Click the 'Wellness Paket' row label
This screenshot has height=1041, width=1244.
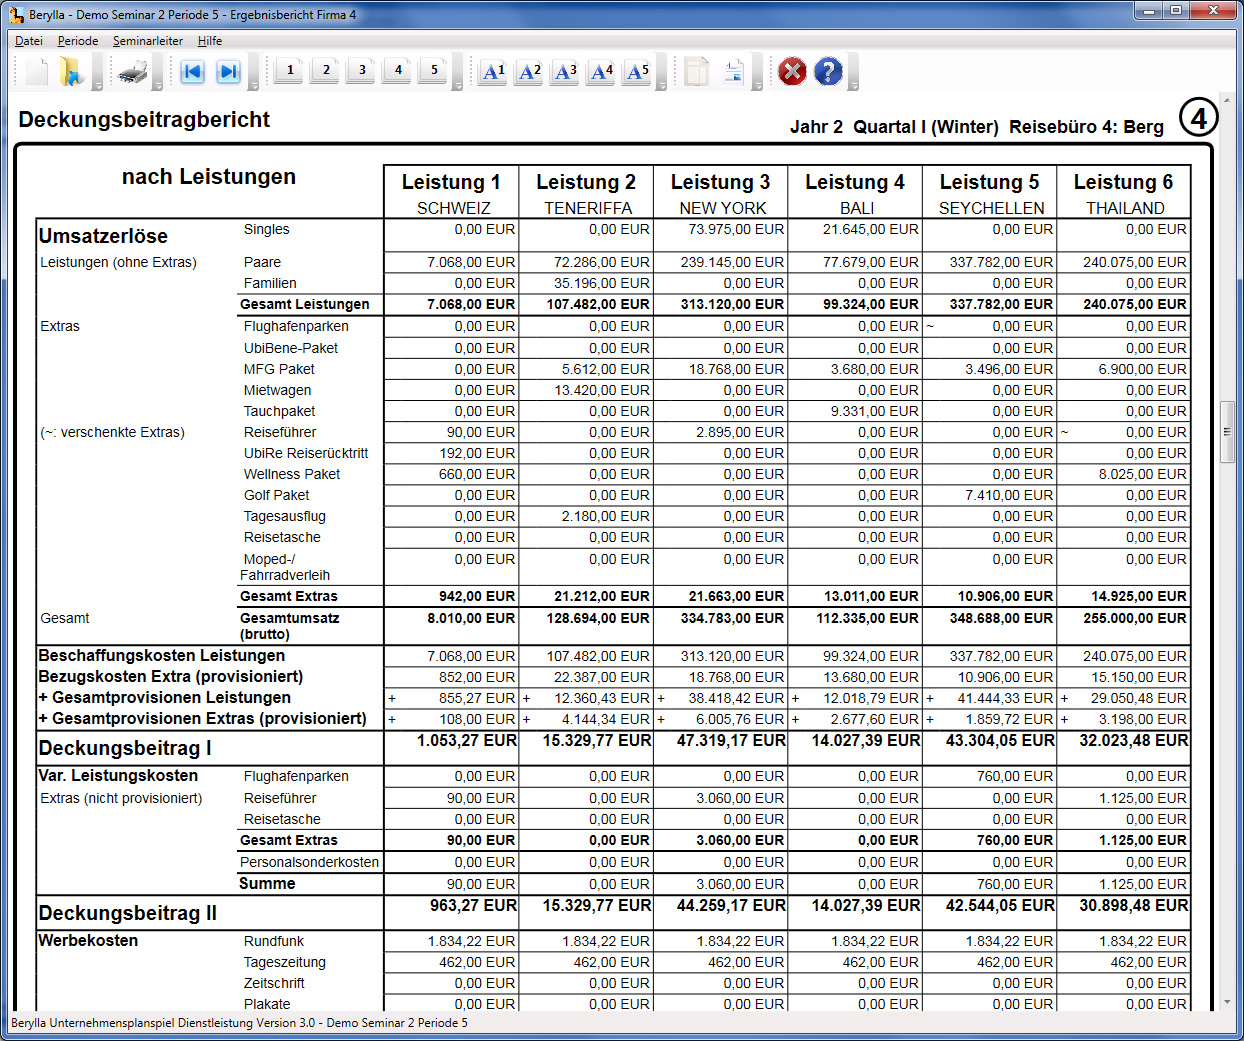(x=292, y=474)
